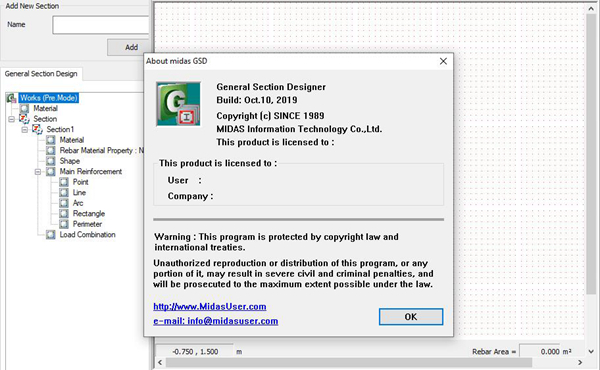Image resolution: width=600 pixels, height=370 pixels.
Task: Click icon beside top-level Material item
Action: coord(24,109)
